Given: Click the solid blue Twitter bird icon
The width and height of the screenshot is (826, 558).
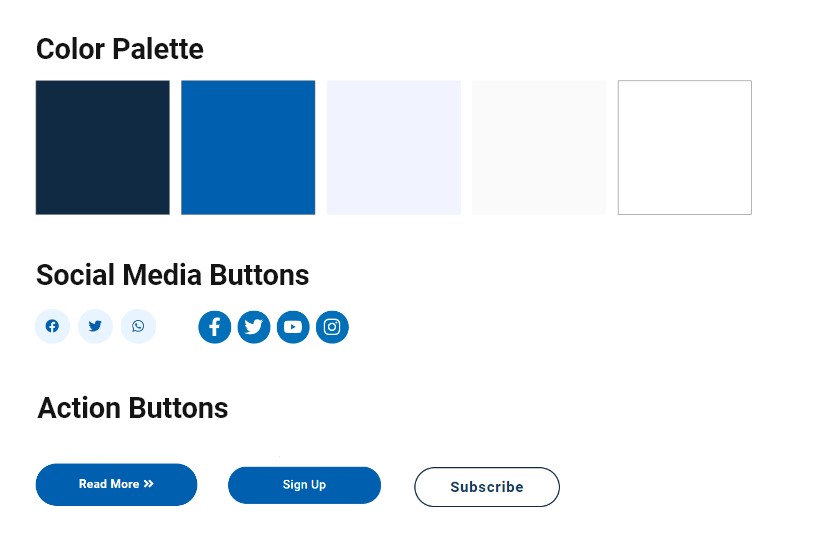Looking at the screenshot, I should click(254, 327).
